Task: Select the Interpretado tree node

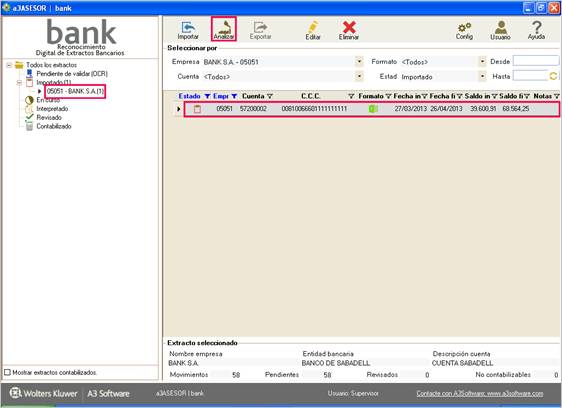Action: 52,109
